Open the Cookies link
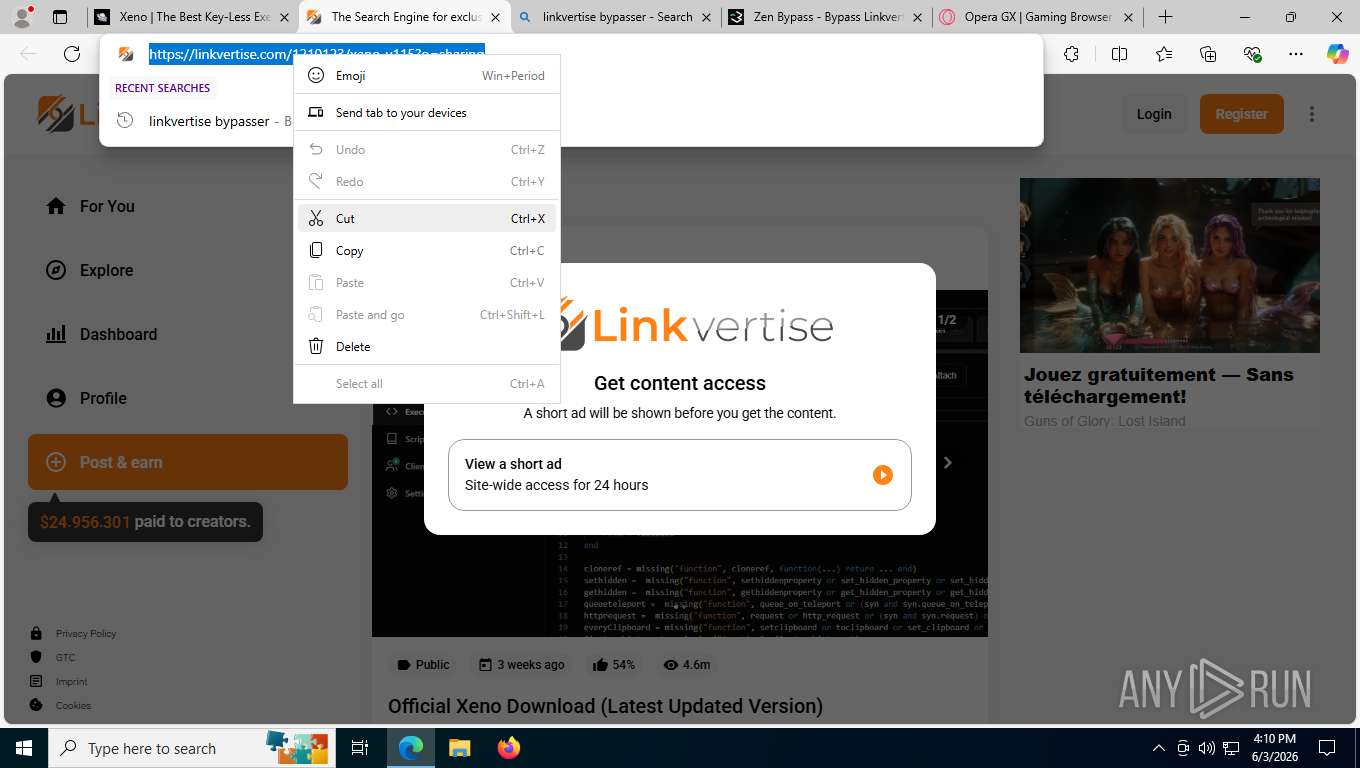Viewport: 1360px width, 768px height. pos(73,706)
